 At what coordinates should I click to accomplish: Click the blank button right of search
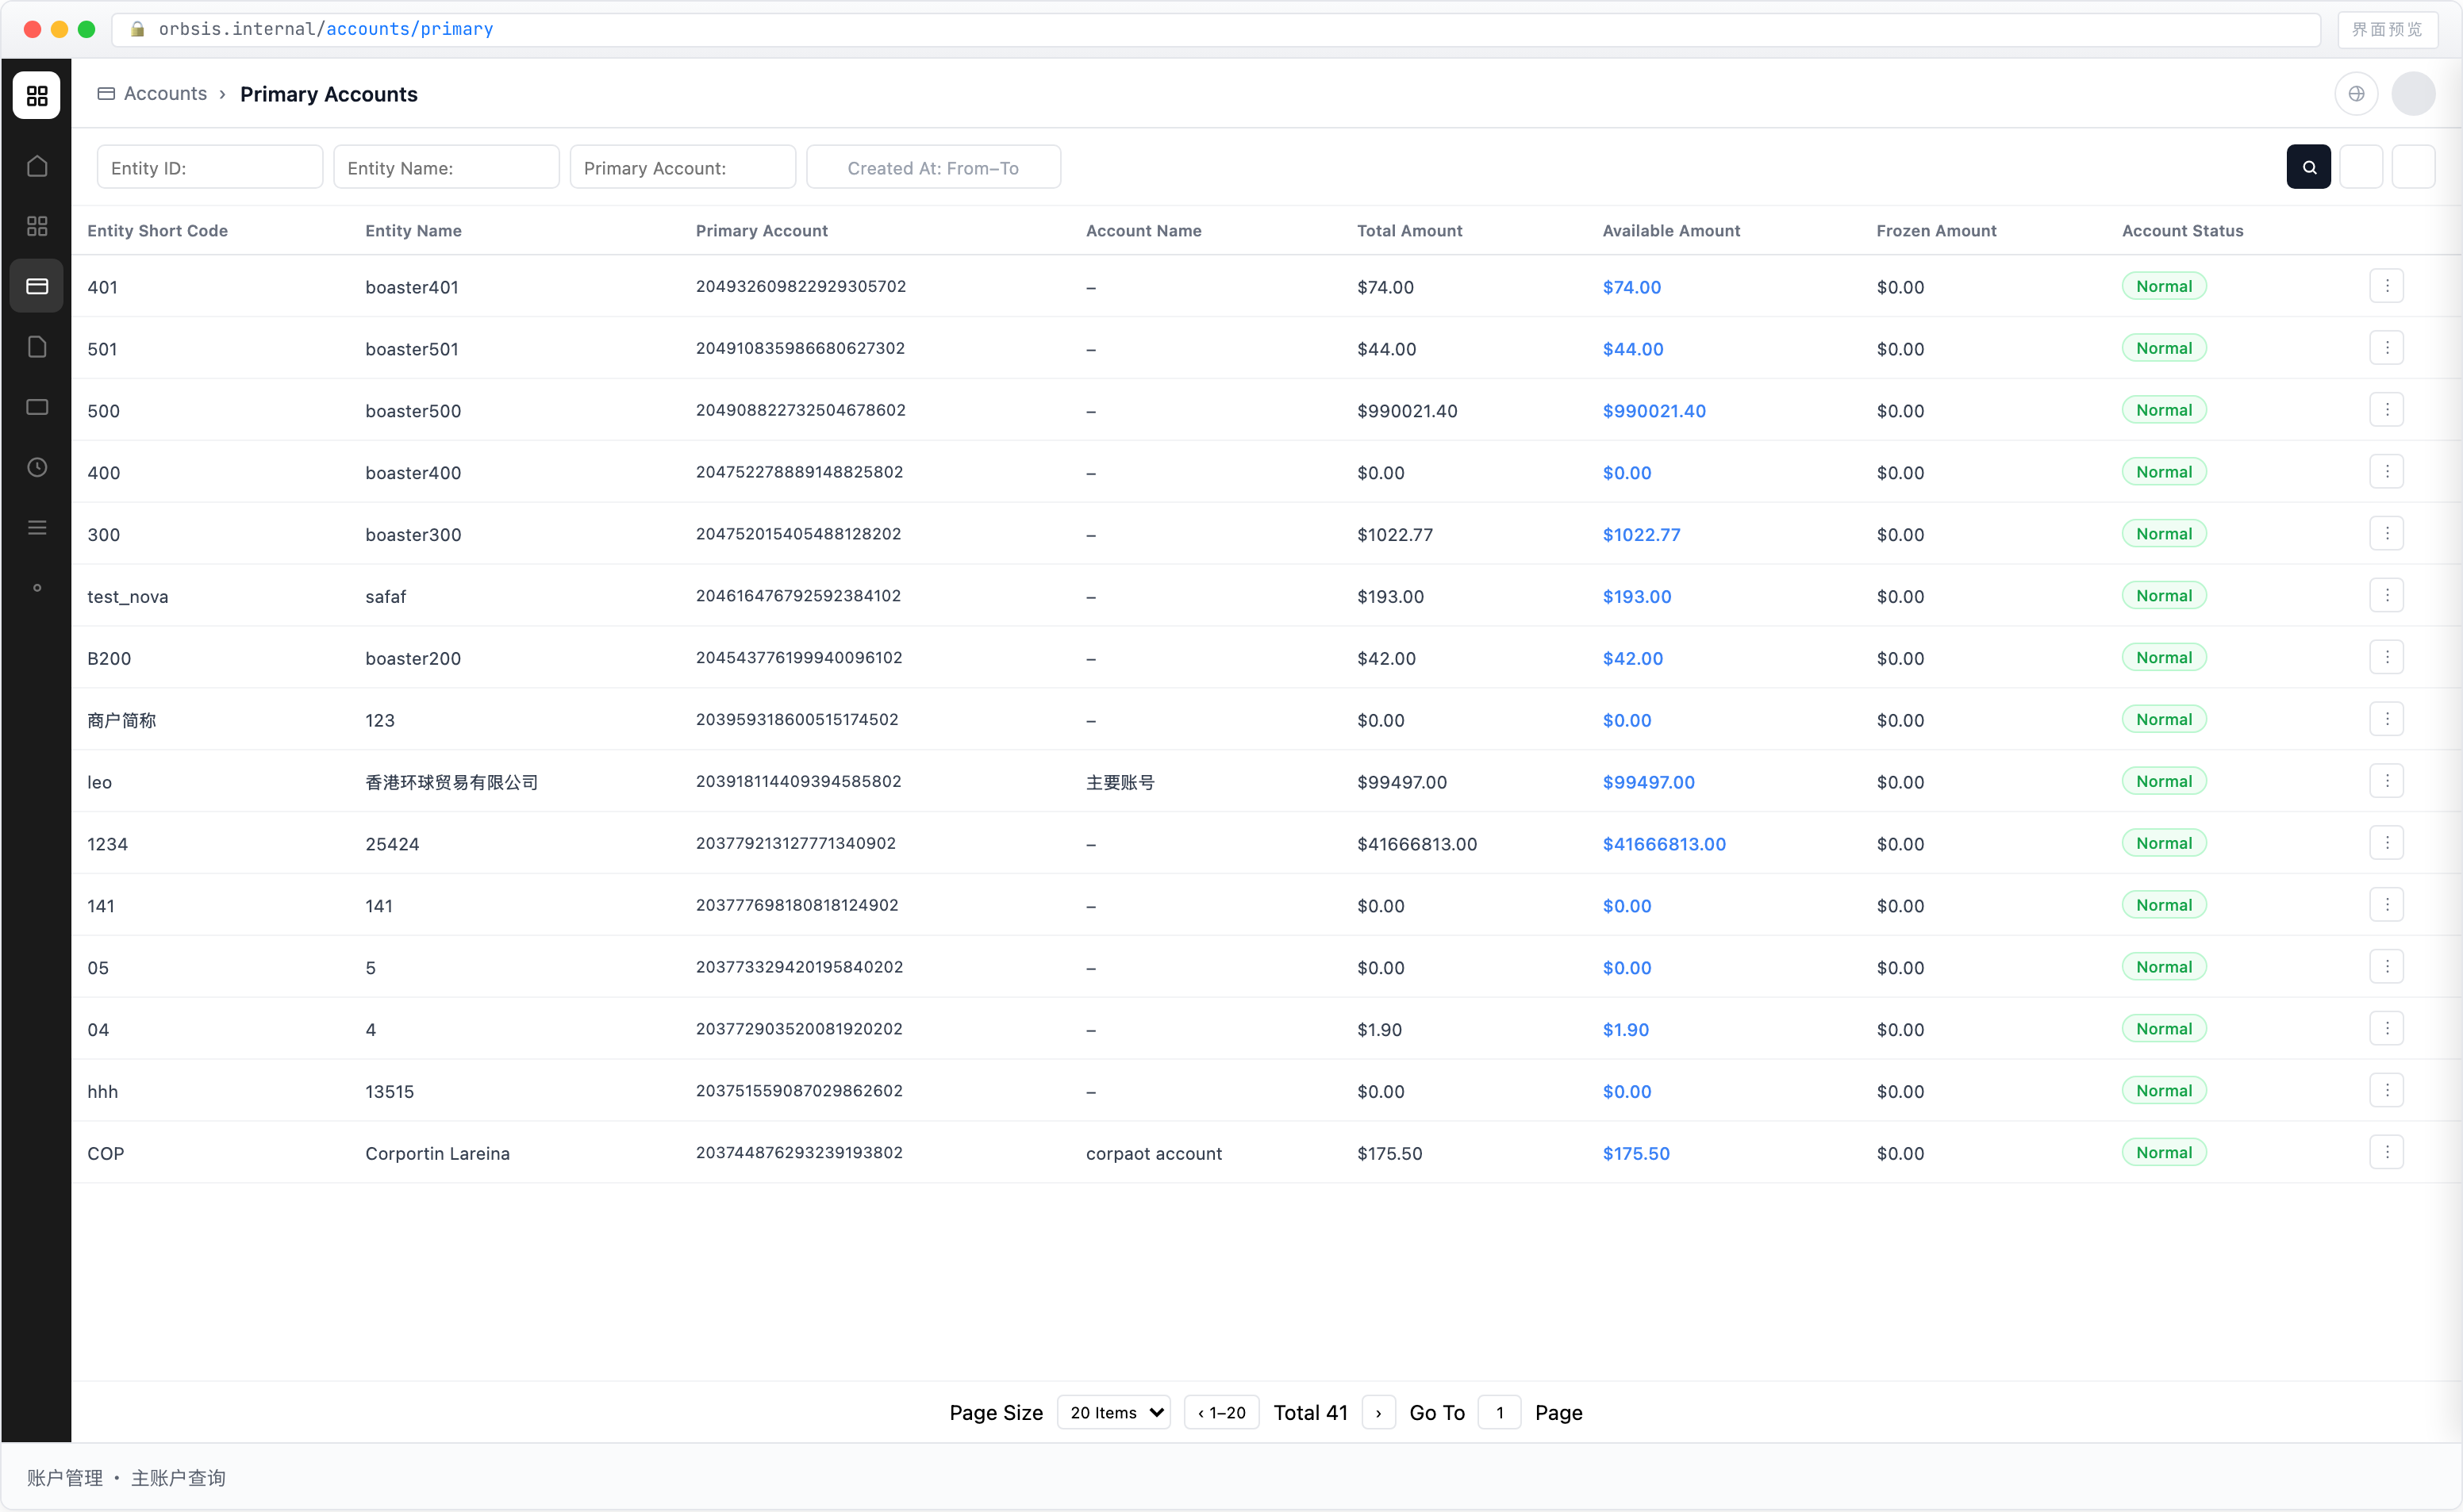[2361, 167]
